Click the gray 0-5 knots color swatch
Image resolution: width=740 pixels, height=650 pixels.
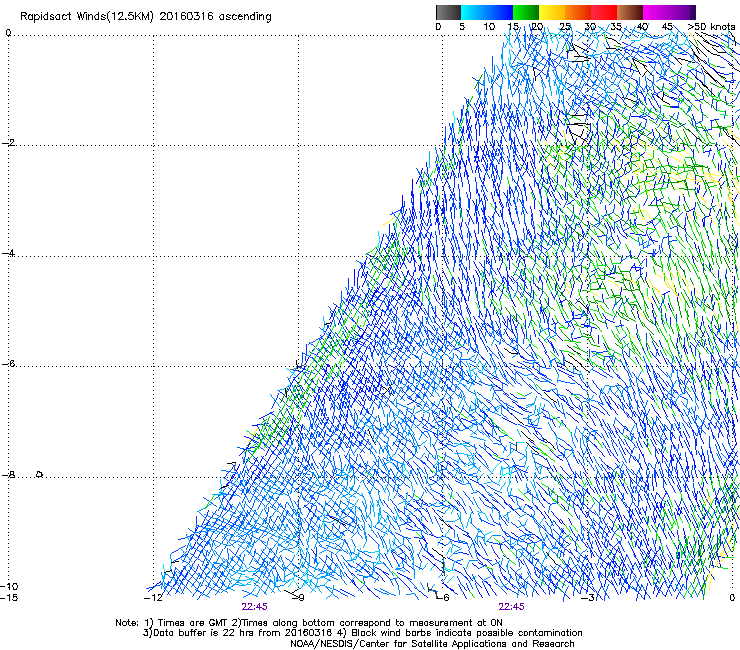(448, 12)
